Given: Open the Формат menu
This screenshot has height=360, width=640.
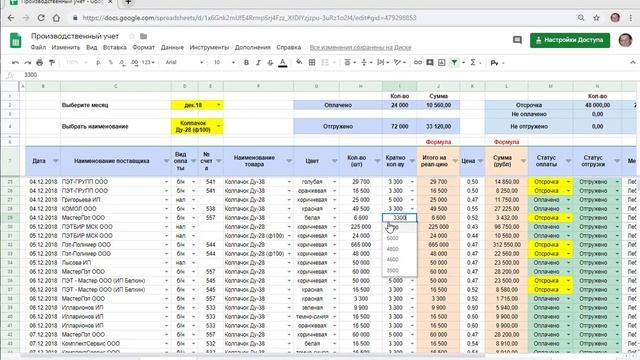Looking at the screenshot, I should 144,47.
